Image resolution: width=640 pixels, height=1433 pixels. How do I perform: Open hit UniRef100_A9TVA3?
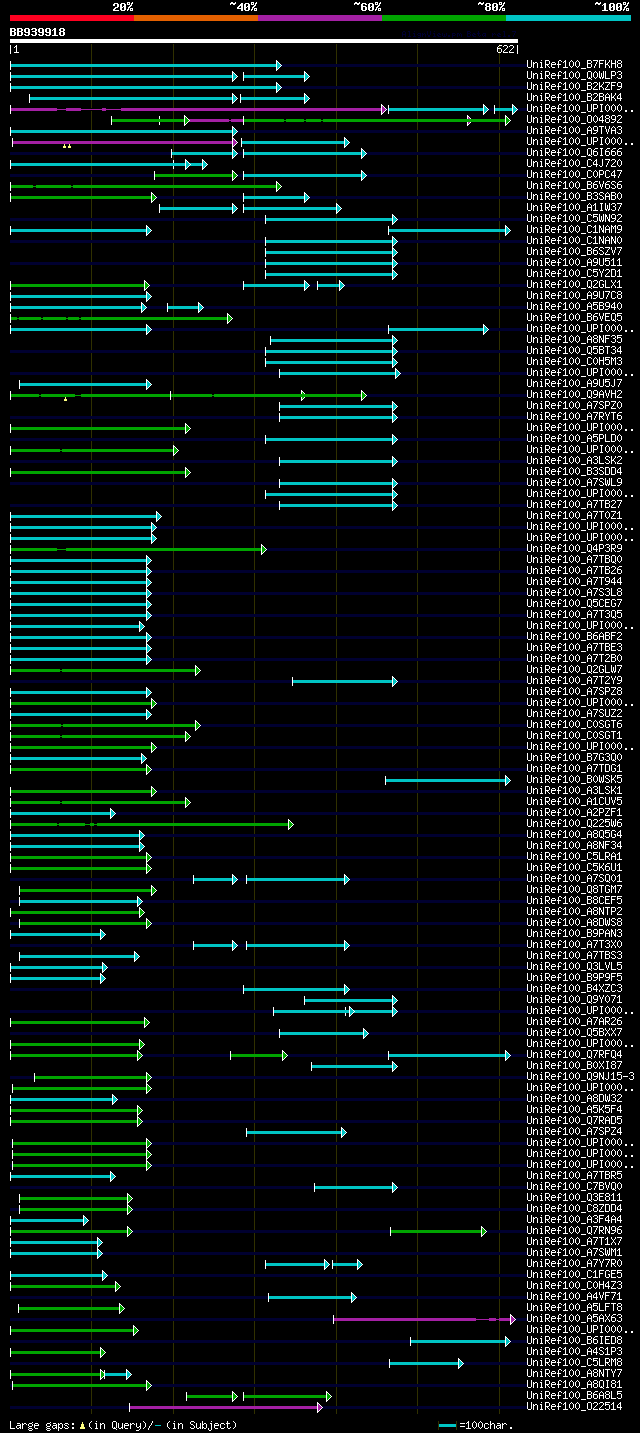coord(574,131)
